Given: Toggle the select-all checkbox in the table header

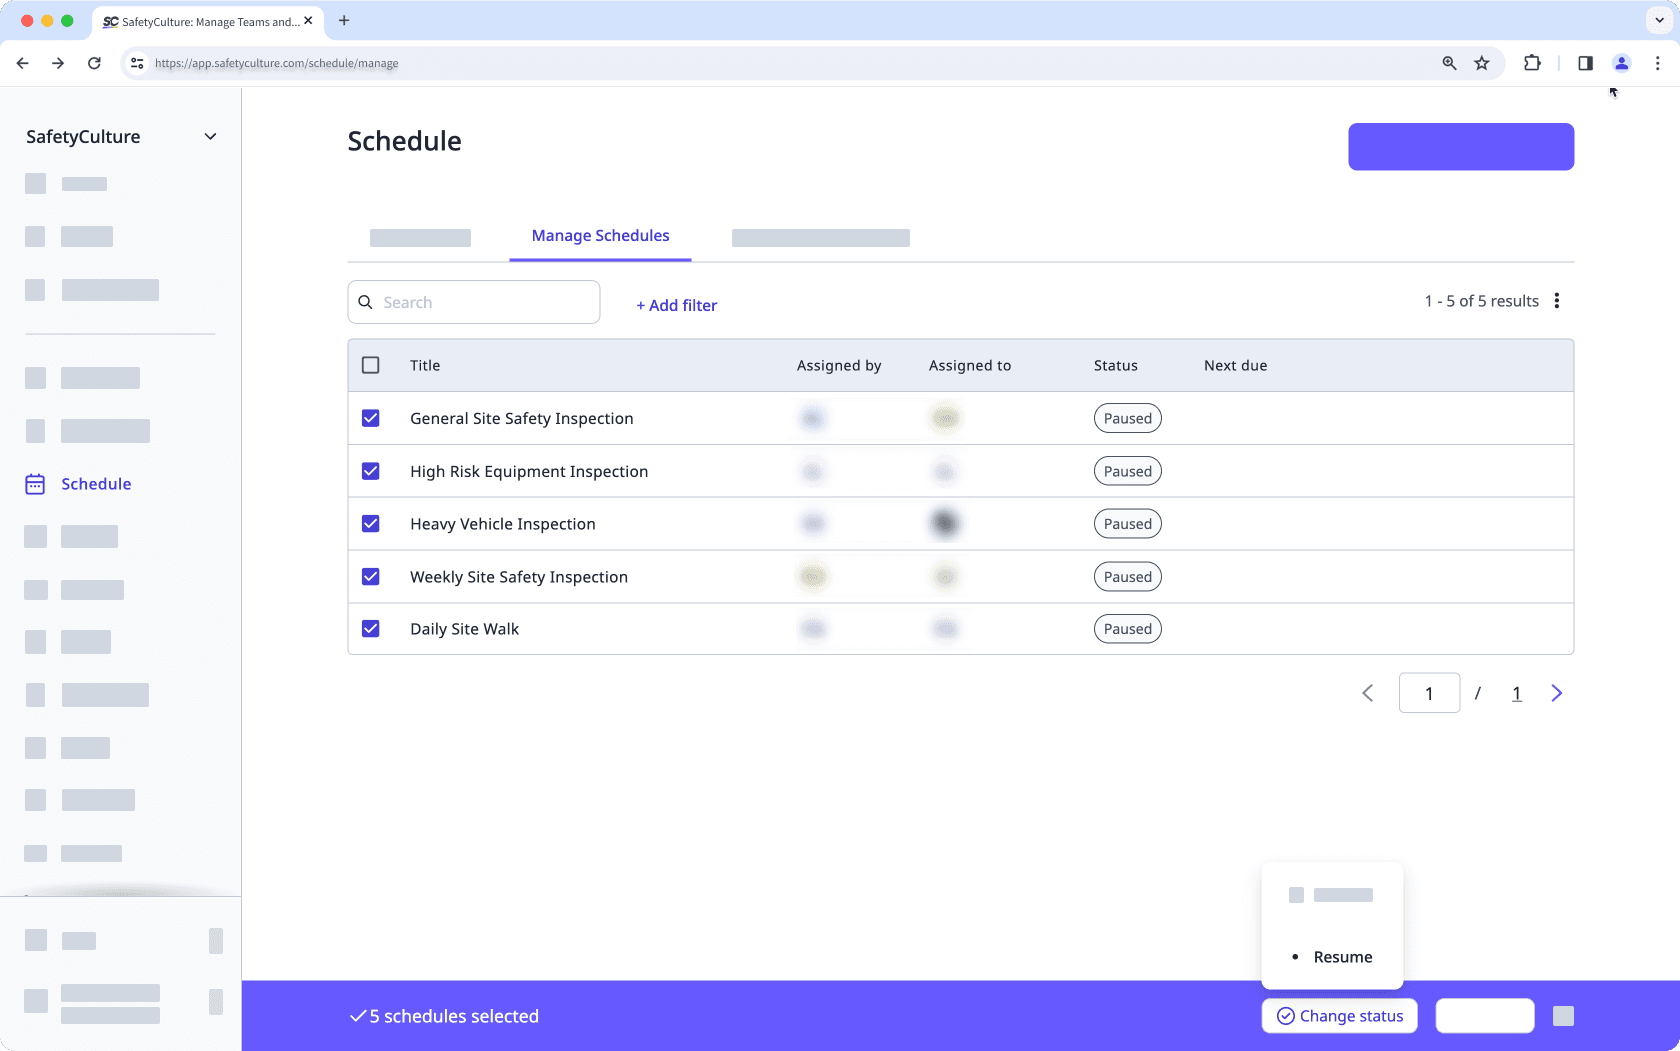Looking at the screenshot, I should tap(371, 365).
